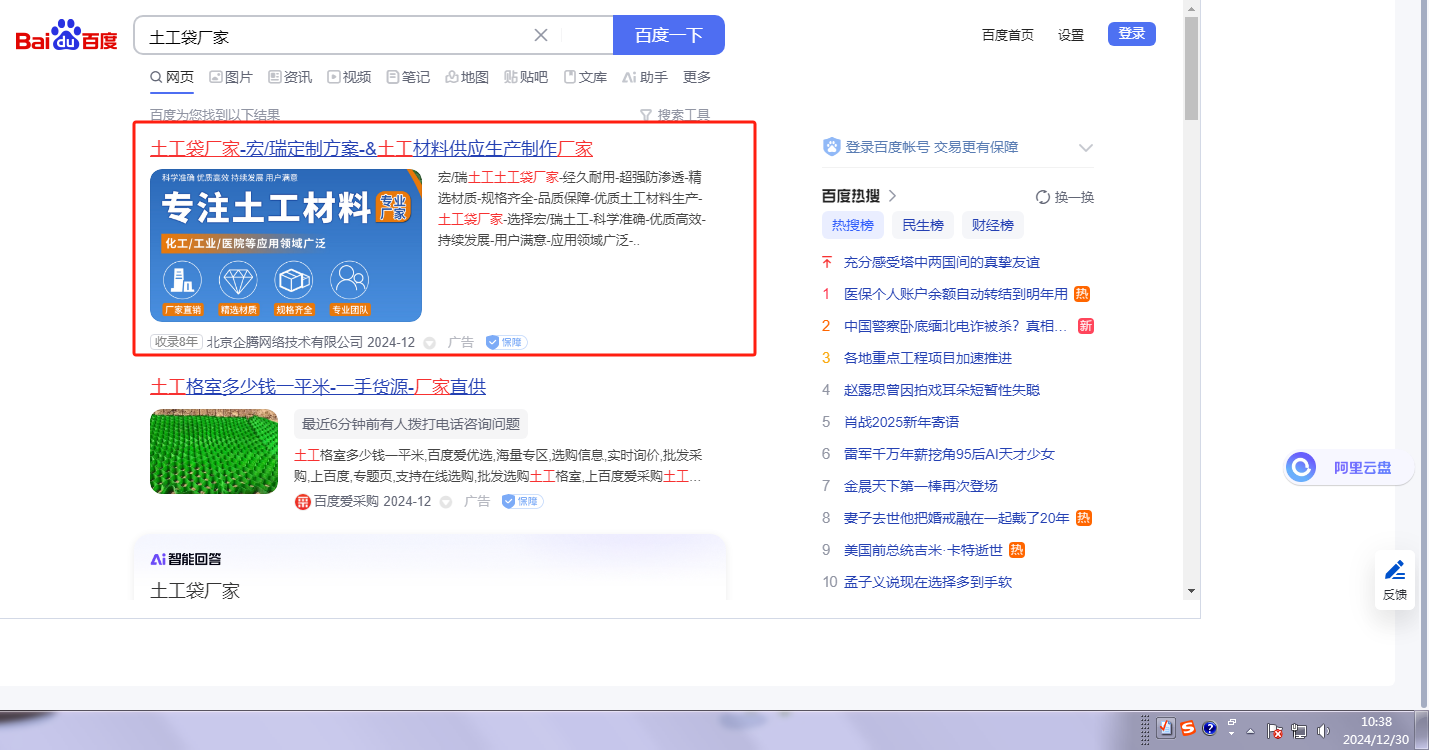
Task: Switch to the 图片 search tab
Action: tap(231, 77)
